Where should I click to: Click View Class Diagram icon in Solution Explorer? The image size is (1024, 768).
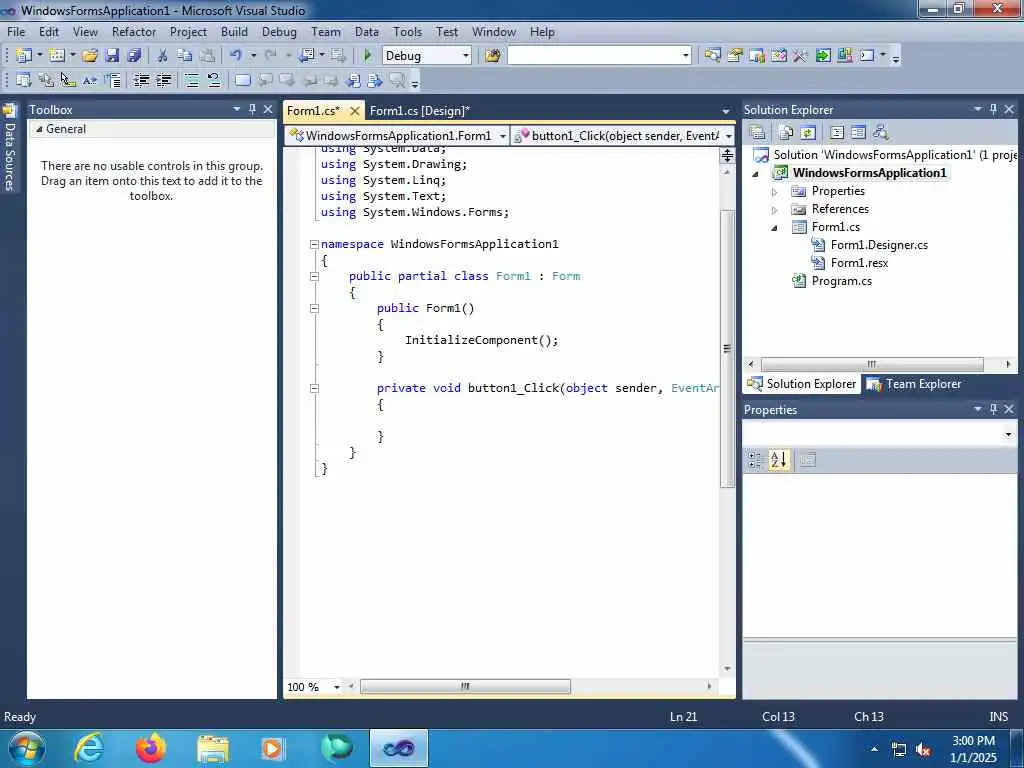click(x=881, y=133)
